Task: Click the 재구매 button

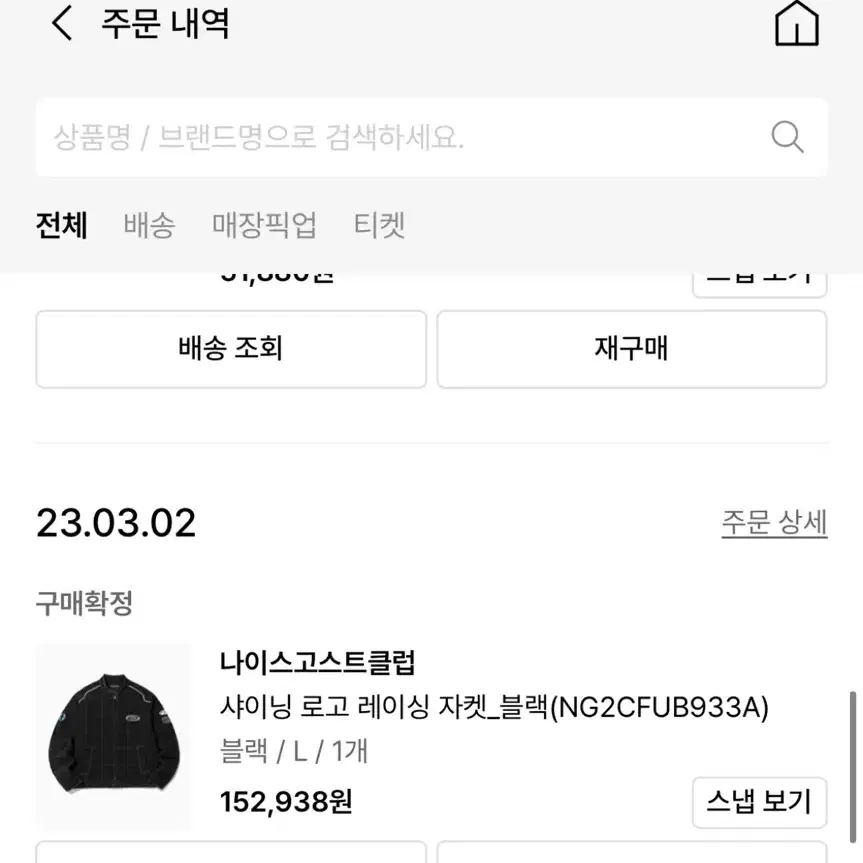Action: point(632,349)
